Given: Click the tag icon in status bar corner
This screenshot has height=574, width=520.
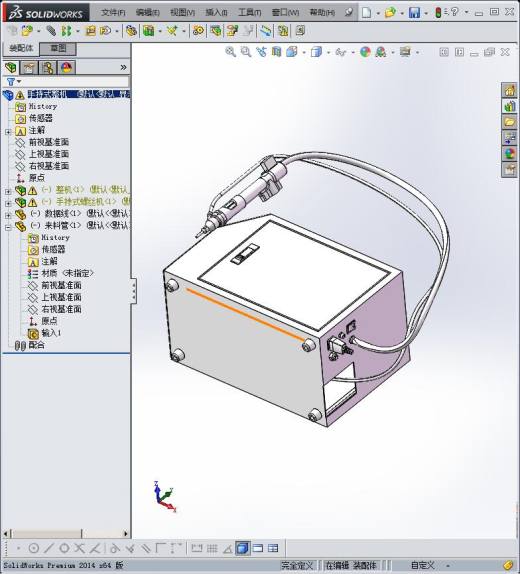Looking at the screenshot, I should (508, 566).
